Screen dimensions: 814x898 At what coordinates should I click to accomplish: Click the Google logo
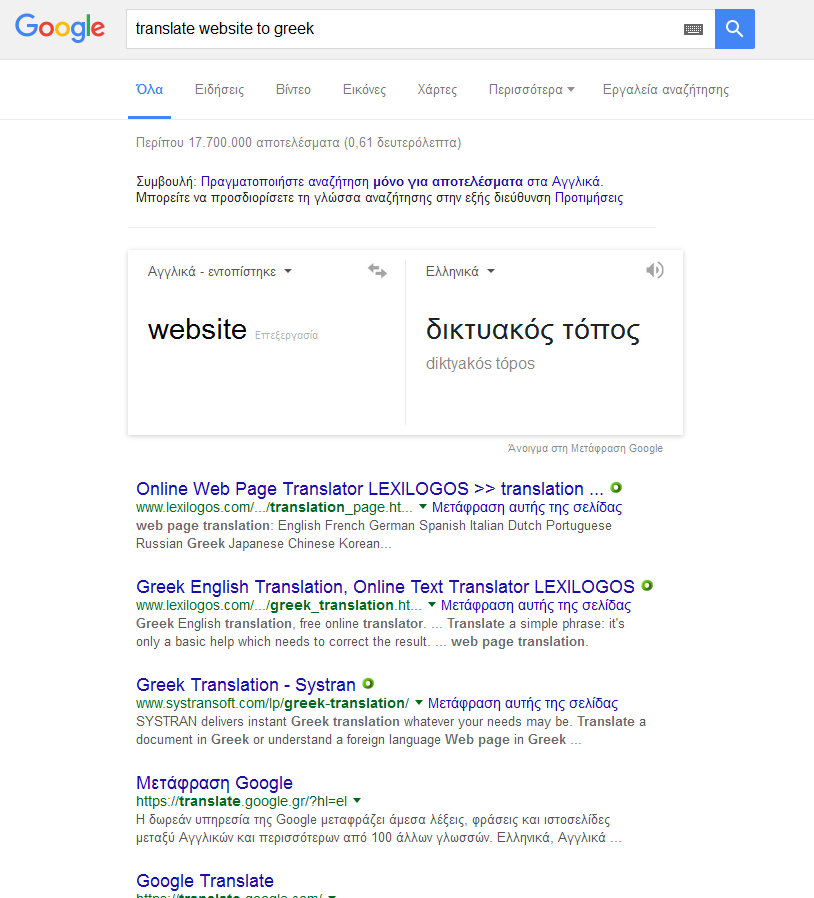[60, 28]
